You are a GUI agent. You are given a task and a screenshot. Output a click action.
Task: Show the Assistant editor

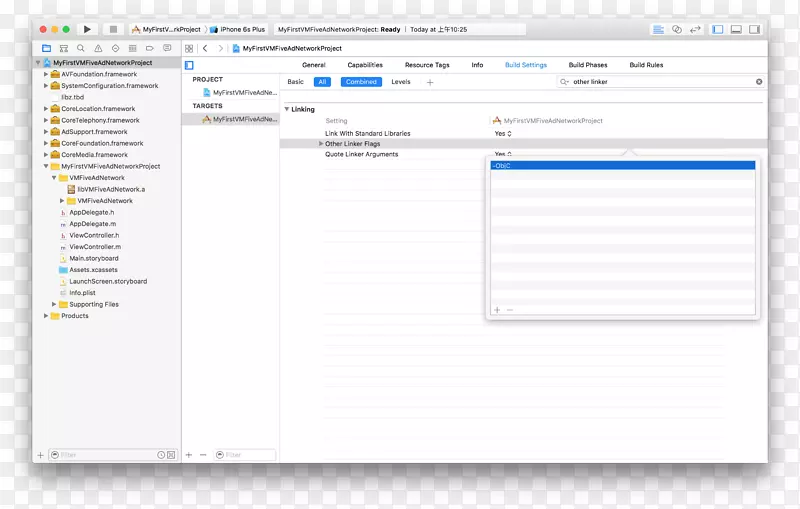click(677, 29)
